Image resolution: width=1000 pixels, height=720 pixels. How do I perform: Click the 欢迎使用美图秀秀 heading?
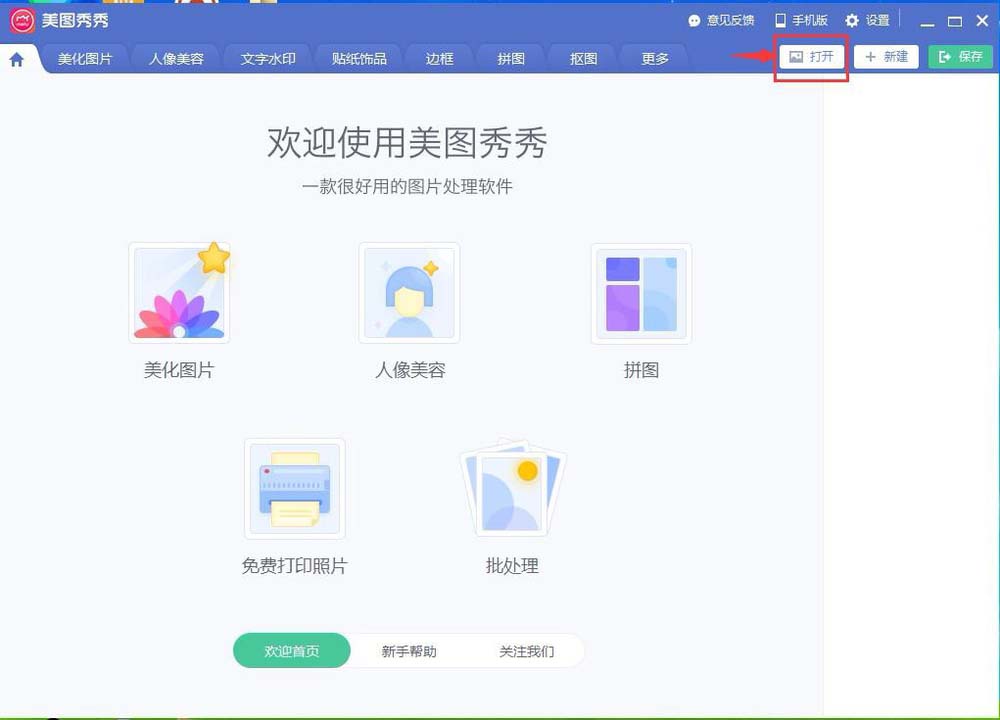(407, 142)
